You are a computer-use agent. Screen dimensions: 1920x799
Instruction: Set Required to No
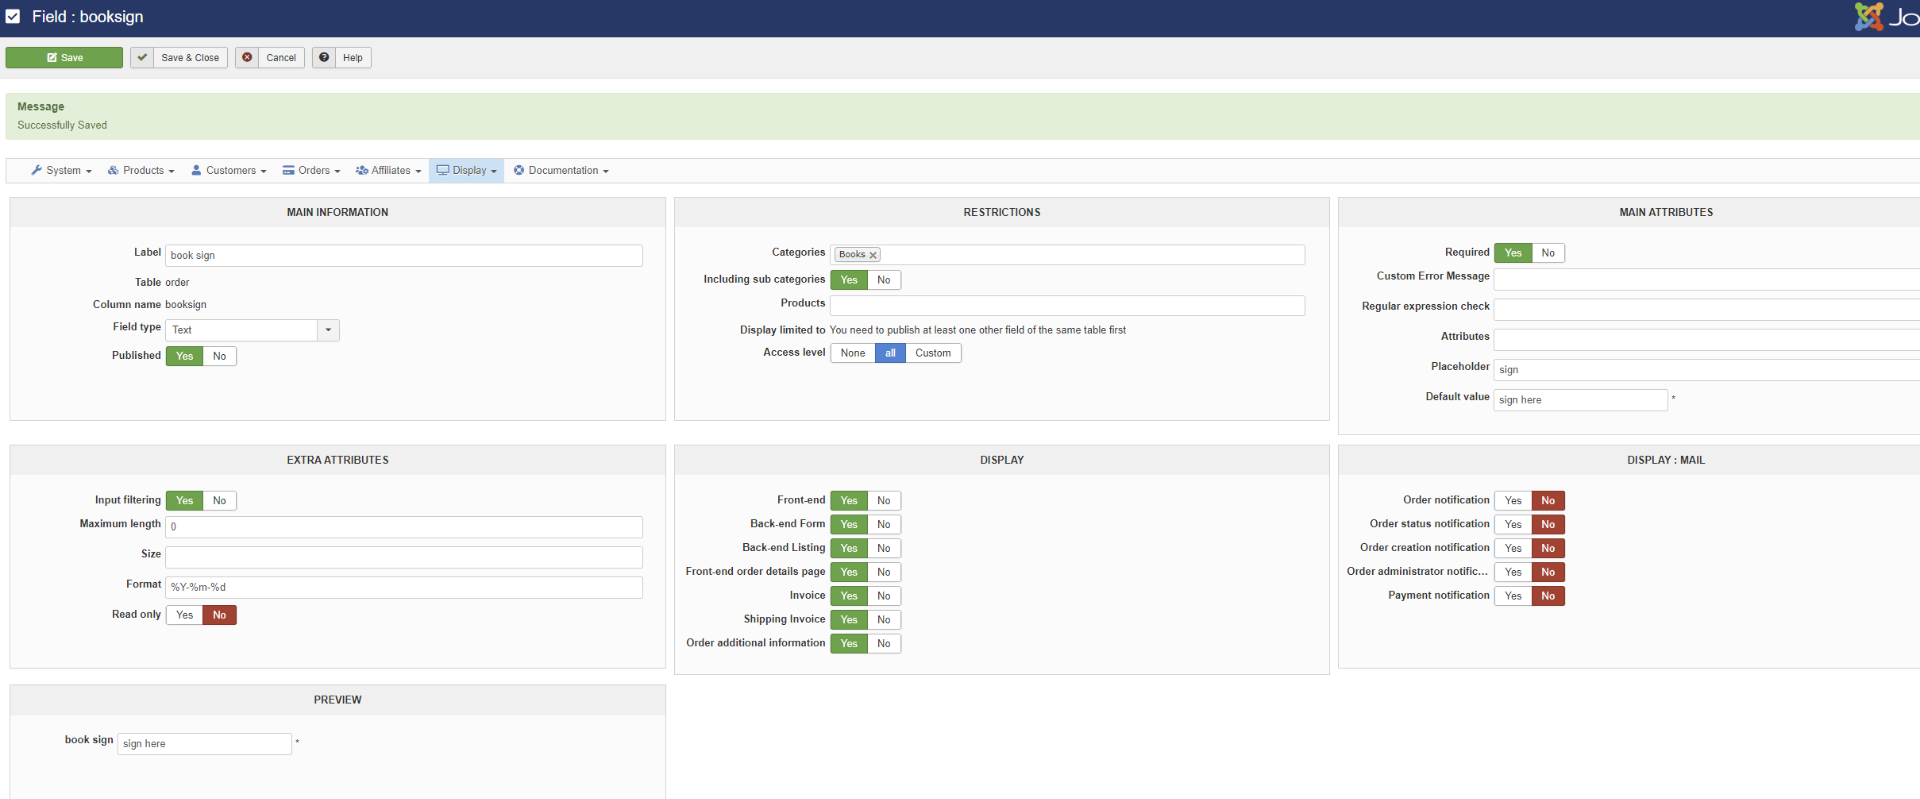1548,253
